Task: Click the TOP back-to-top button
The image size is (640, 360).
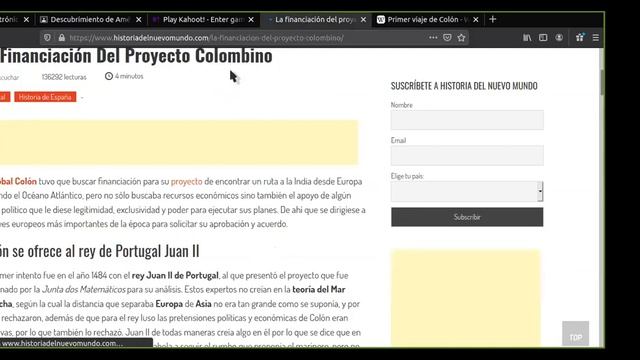Action: coord(576,333)
